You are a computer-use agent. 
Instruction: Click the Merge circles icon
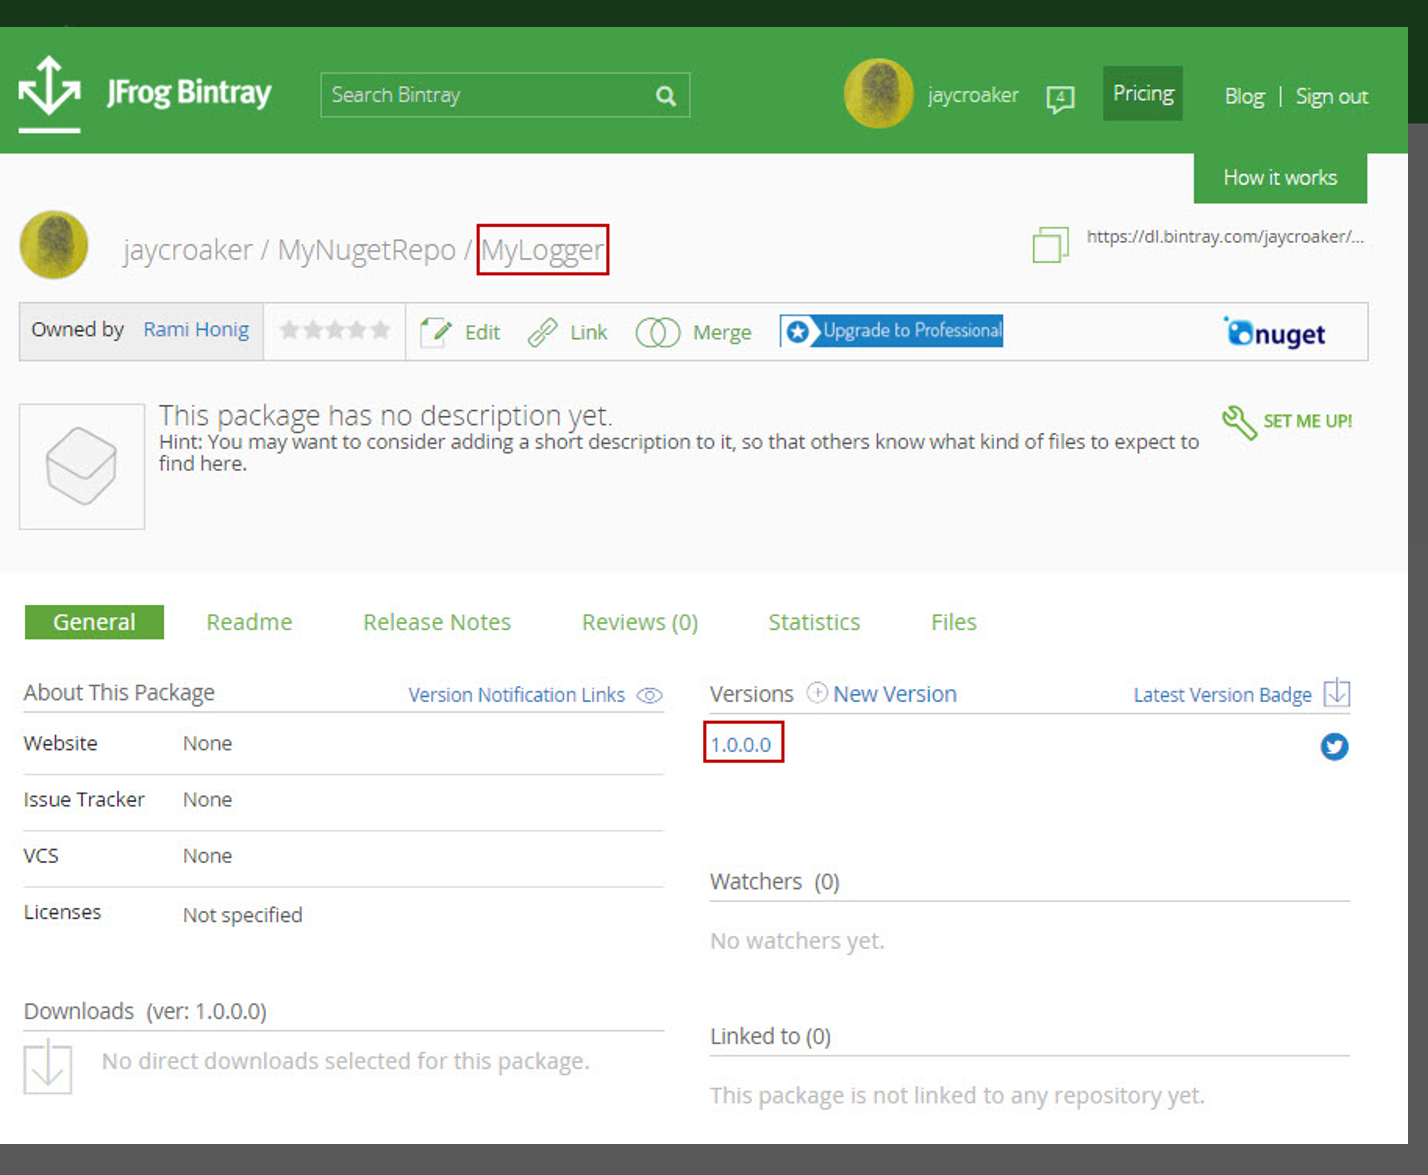657,332
